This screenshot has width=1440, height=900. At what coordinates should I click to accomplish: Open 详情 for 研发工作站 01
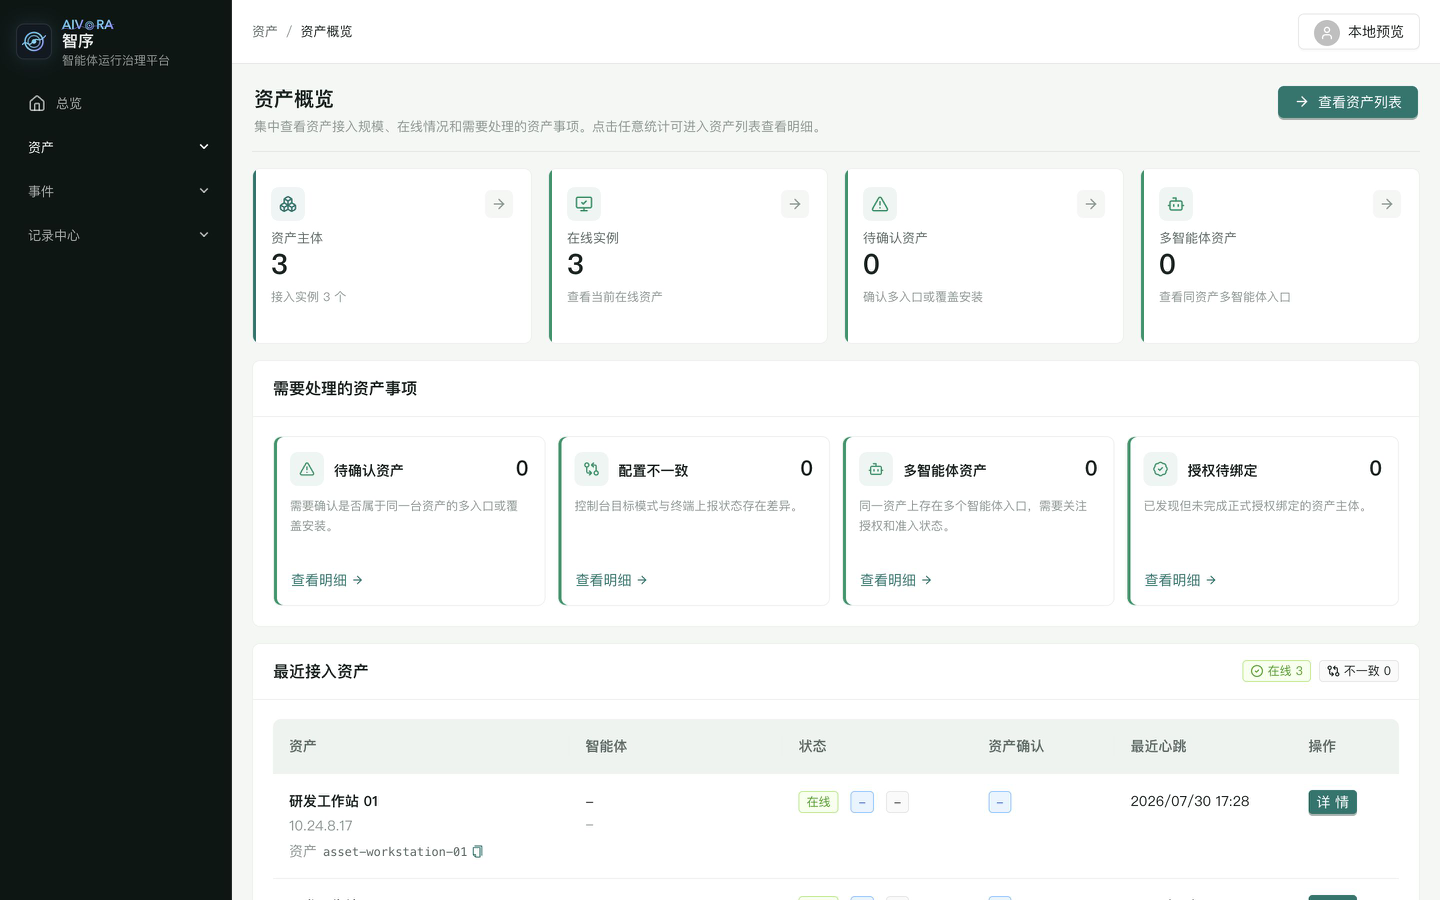point(1332,802)
